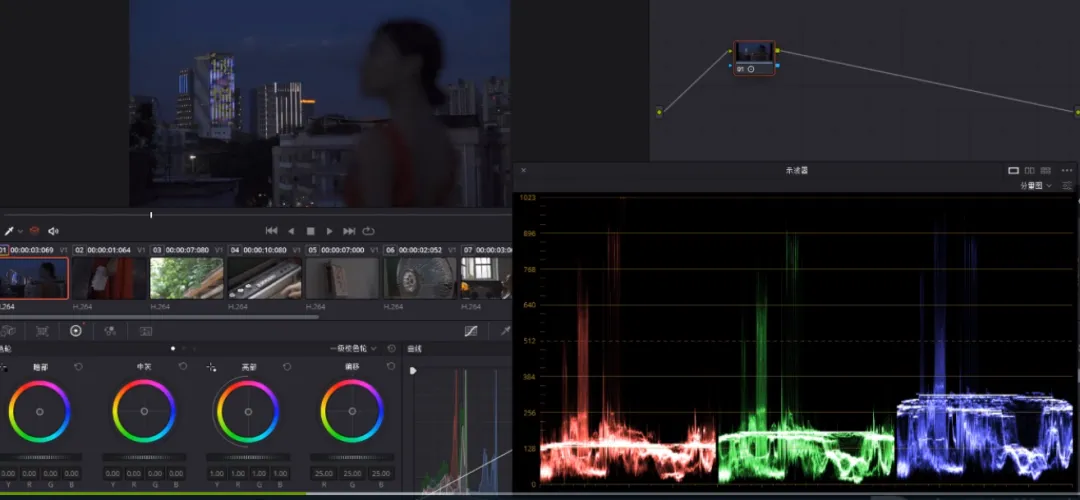Reset the Gain color wheel
The image size is (1080, 500).
287,367
